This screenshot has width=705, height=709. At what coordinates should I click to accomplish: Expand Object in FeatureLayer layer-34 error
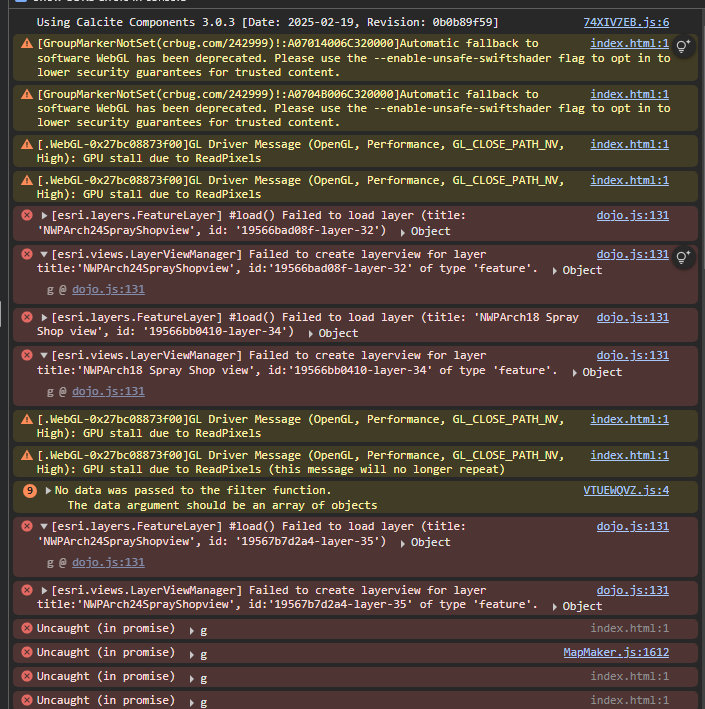(310, 334)
